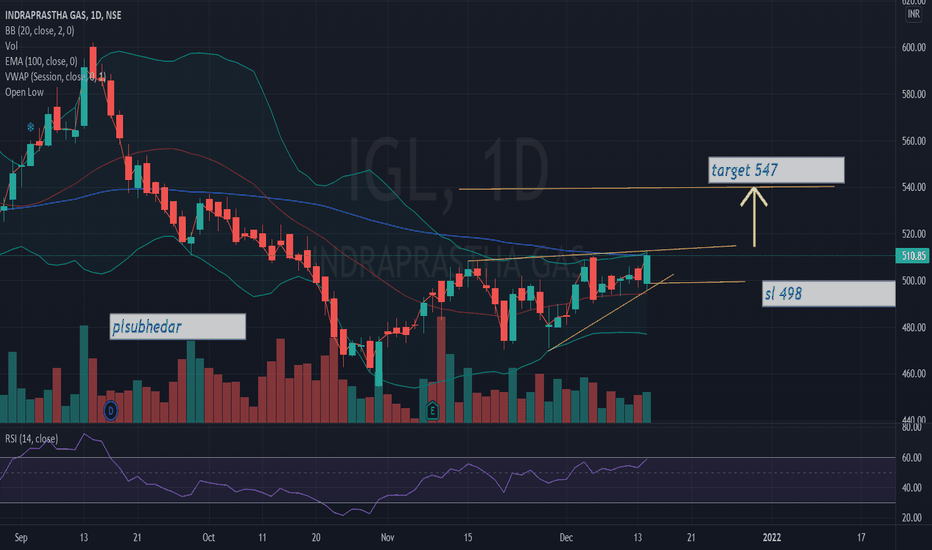
Task: Click the BB (20, close, 2, 0) indicator label
Action: point(40,30)
